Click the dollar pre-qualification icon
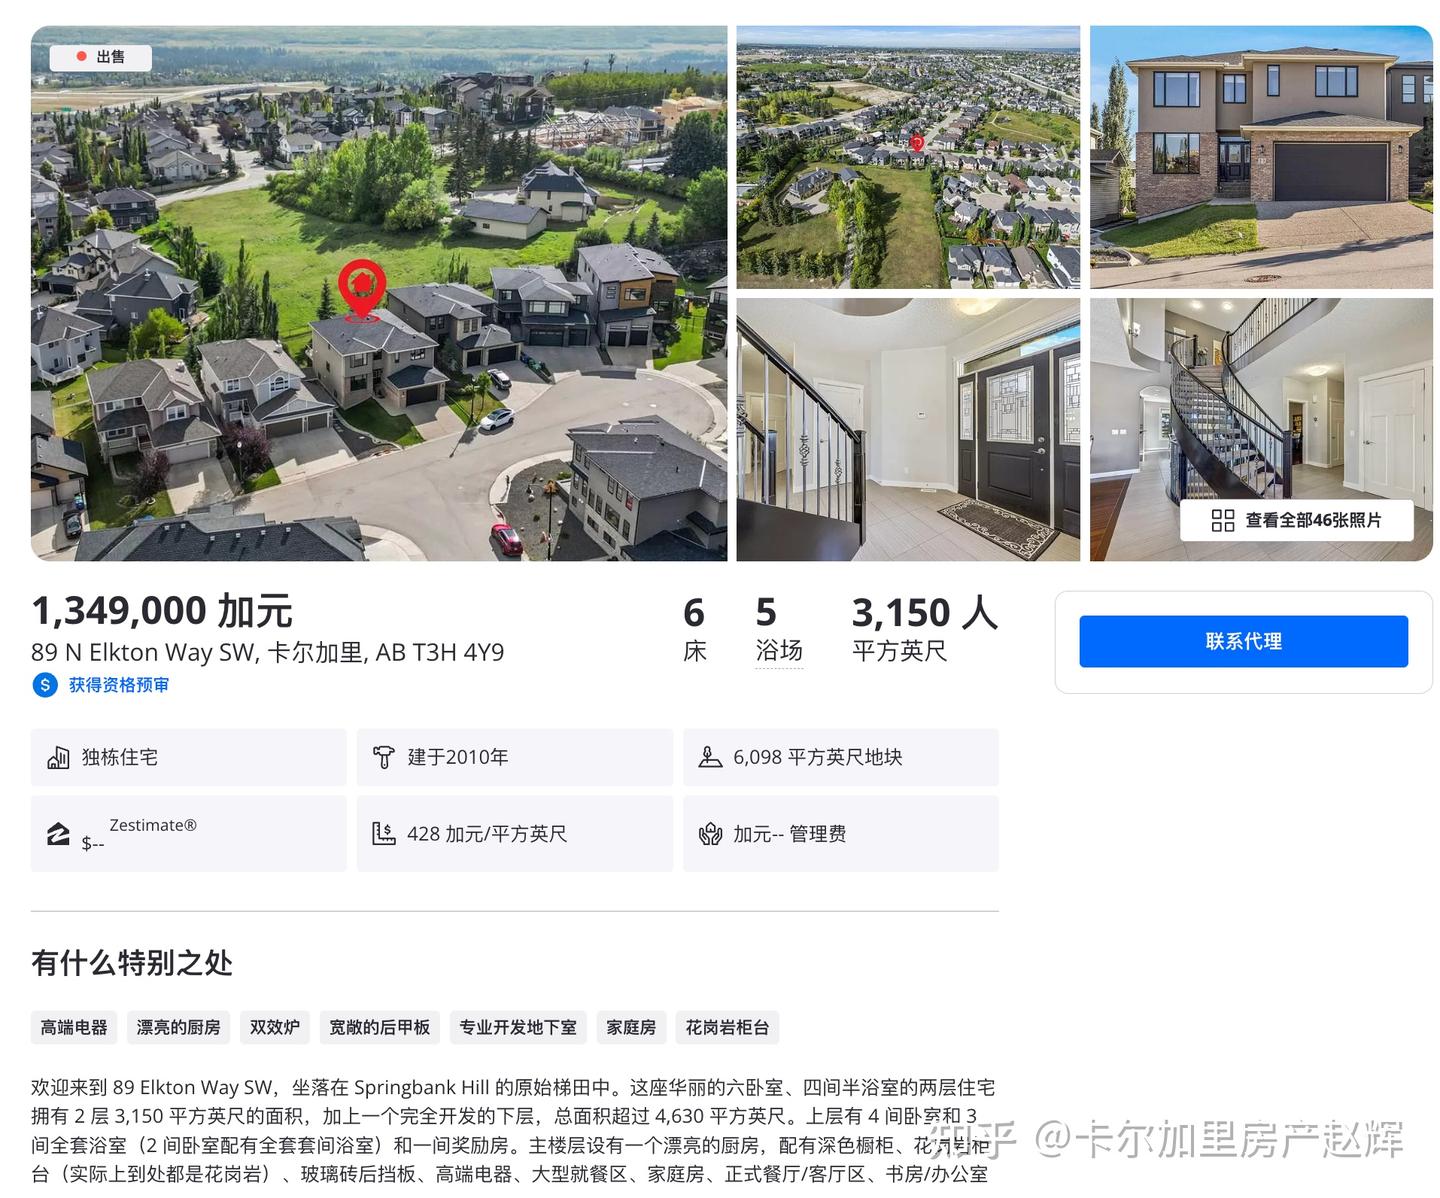 click(x=45, y=685)
